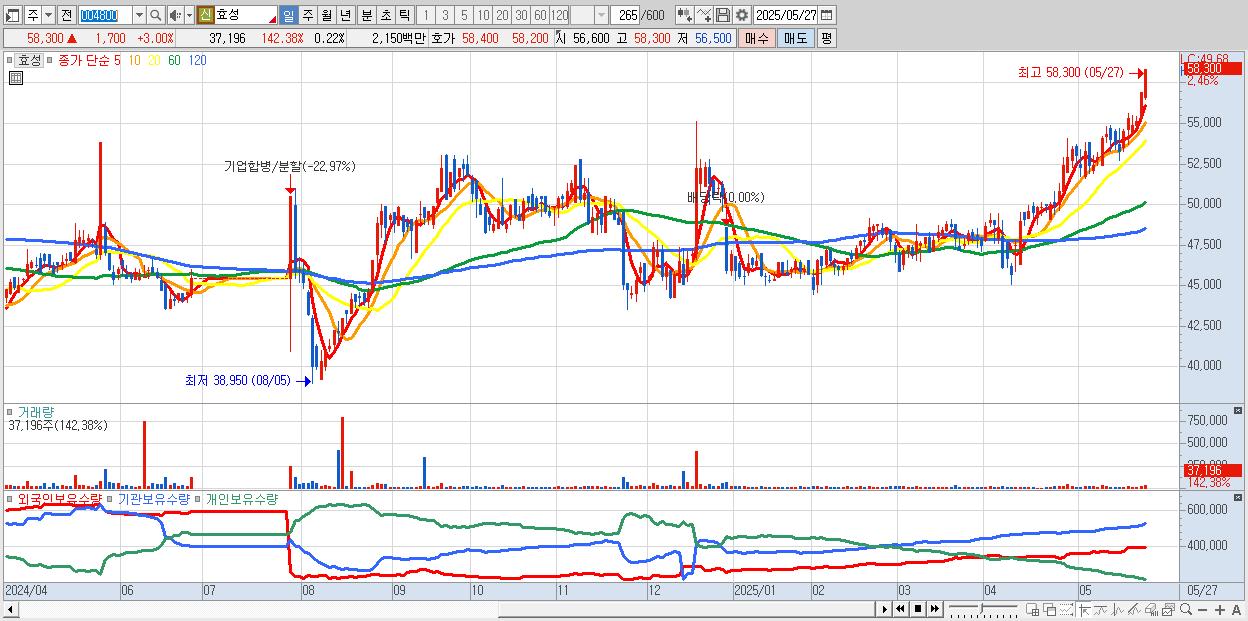Select the 월 monthly chart period

(326, 15)
